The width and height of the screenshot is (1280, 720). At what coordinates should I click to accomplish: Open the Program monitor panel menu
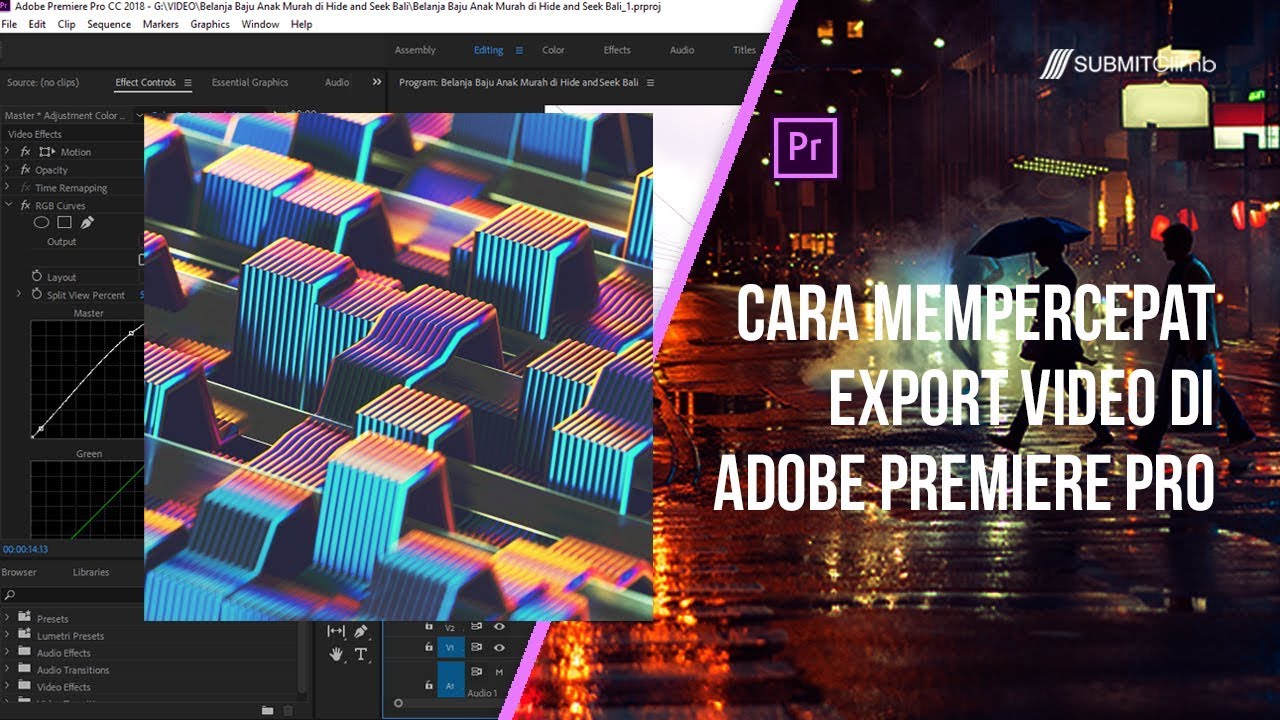(650, 82)
